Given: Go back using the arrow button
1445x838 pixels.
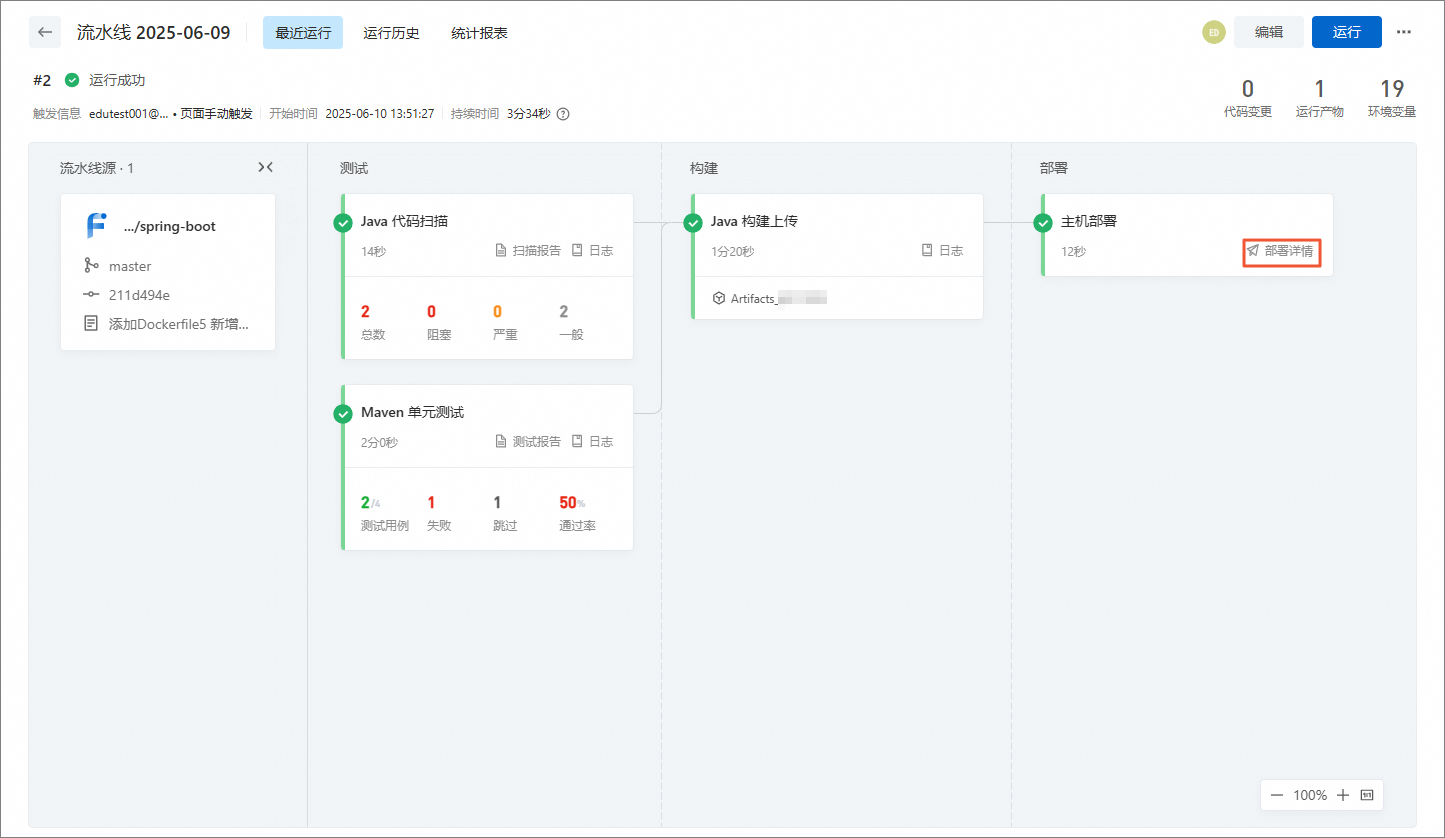Looking at the screenshot, I should 45,32.
